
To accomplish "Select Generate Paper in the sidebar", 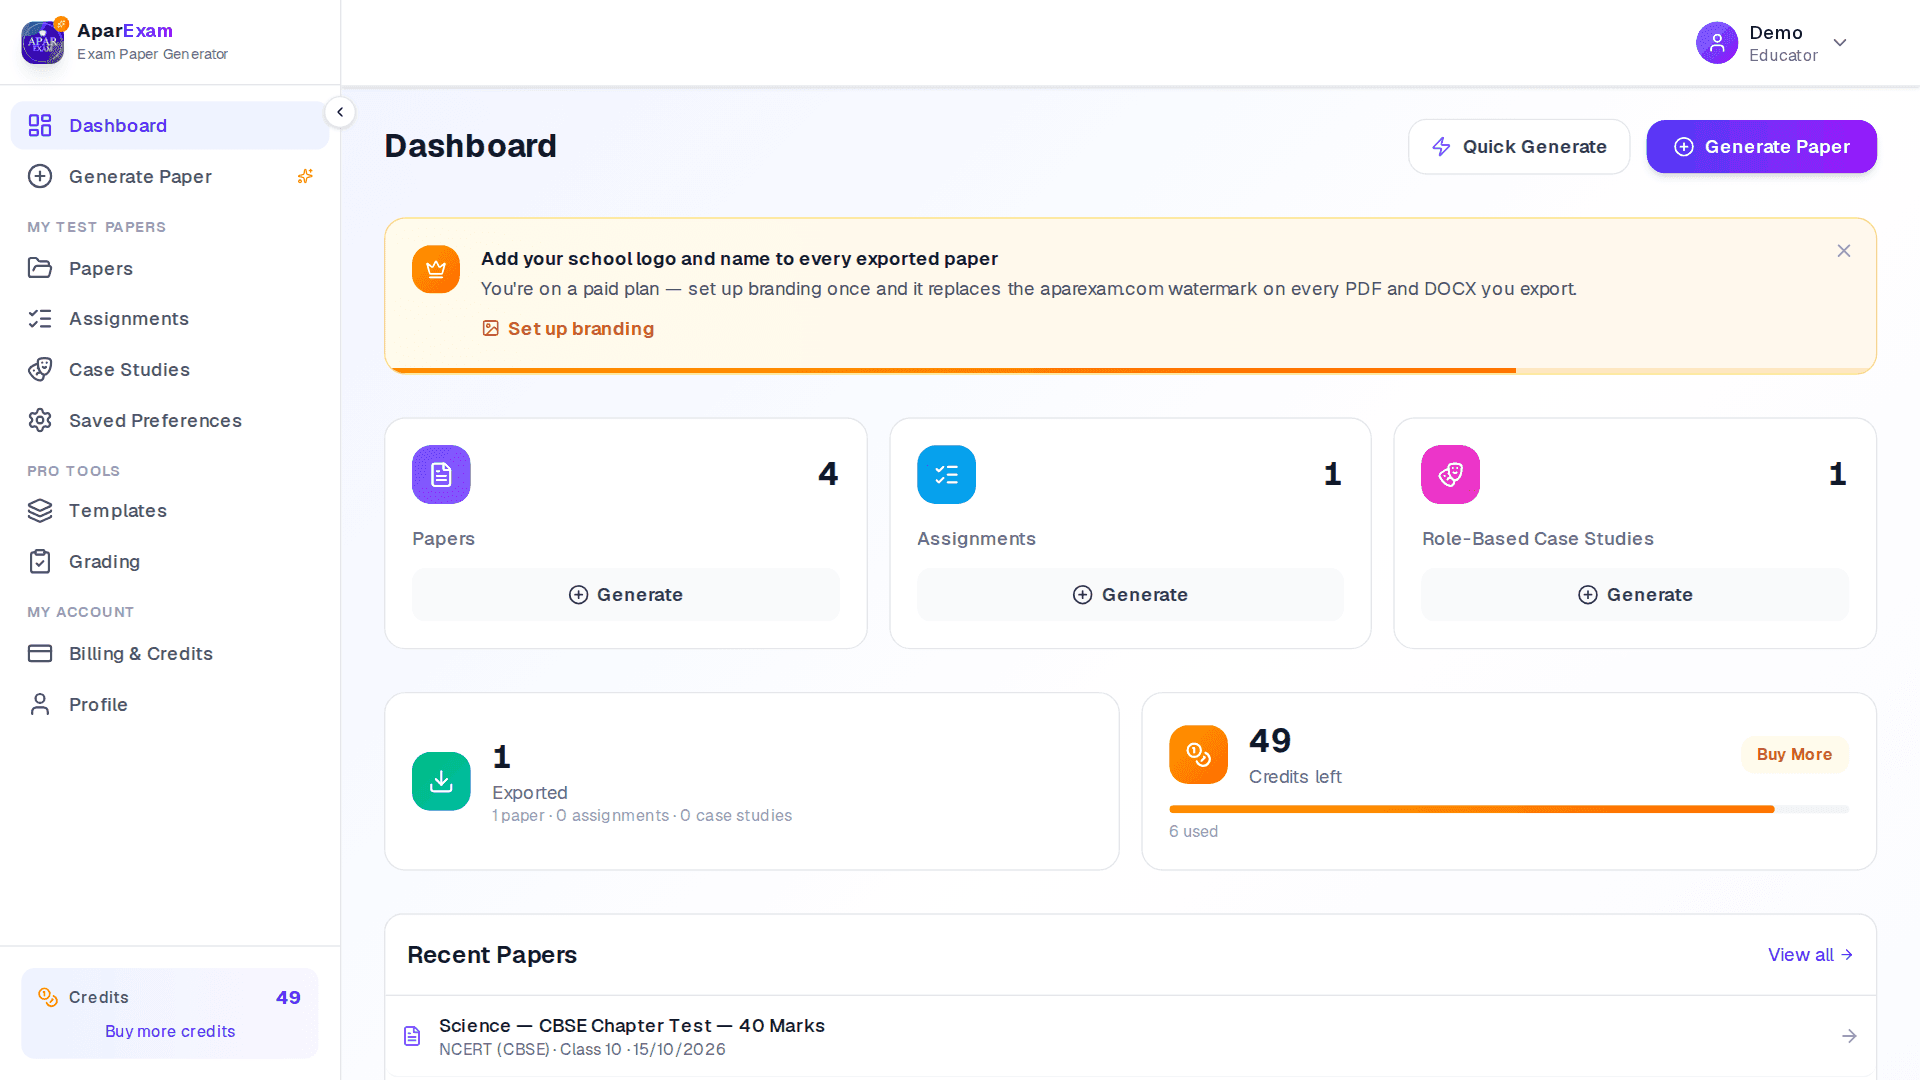I will click(x=170, y=176).
